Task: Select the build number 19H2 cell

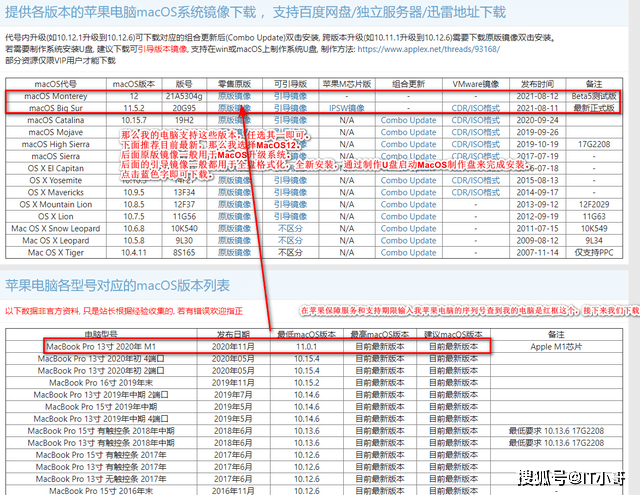Action: [184, 120]
